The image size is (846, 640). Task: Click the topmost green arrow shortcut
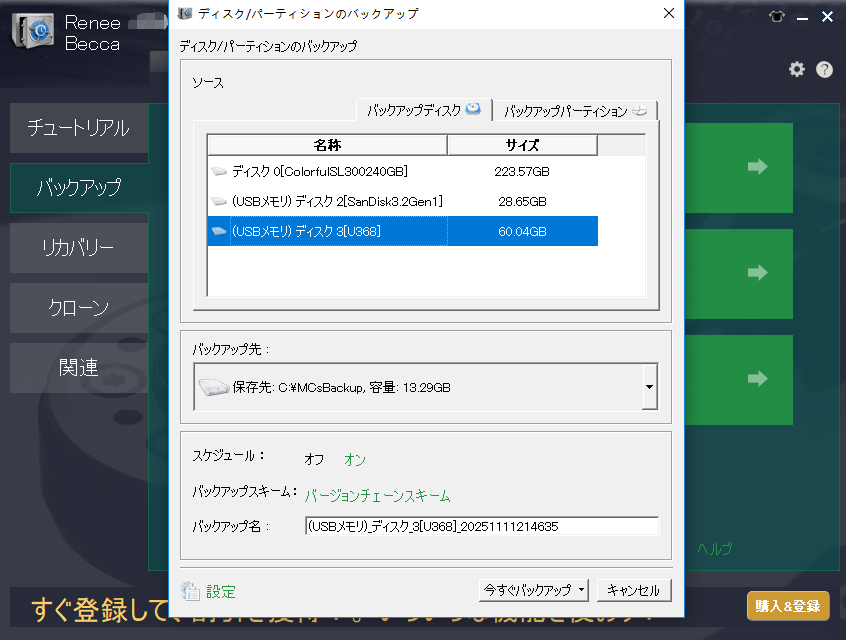pos(755,168)
